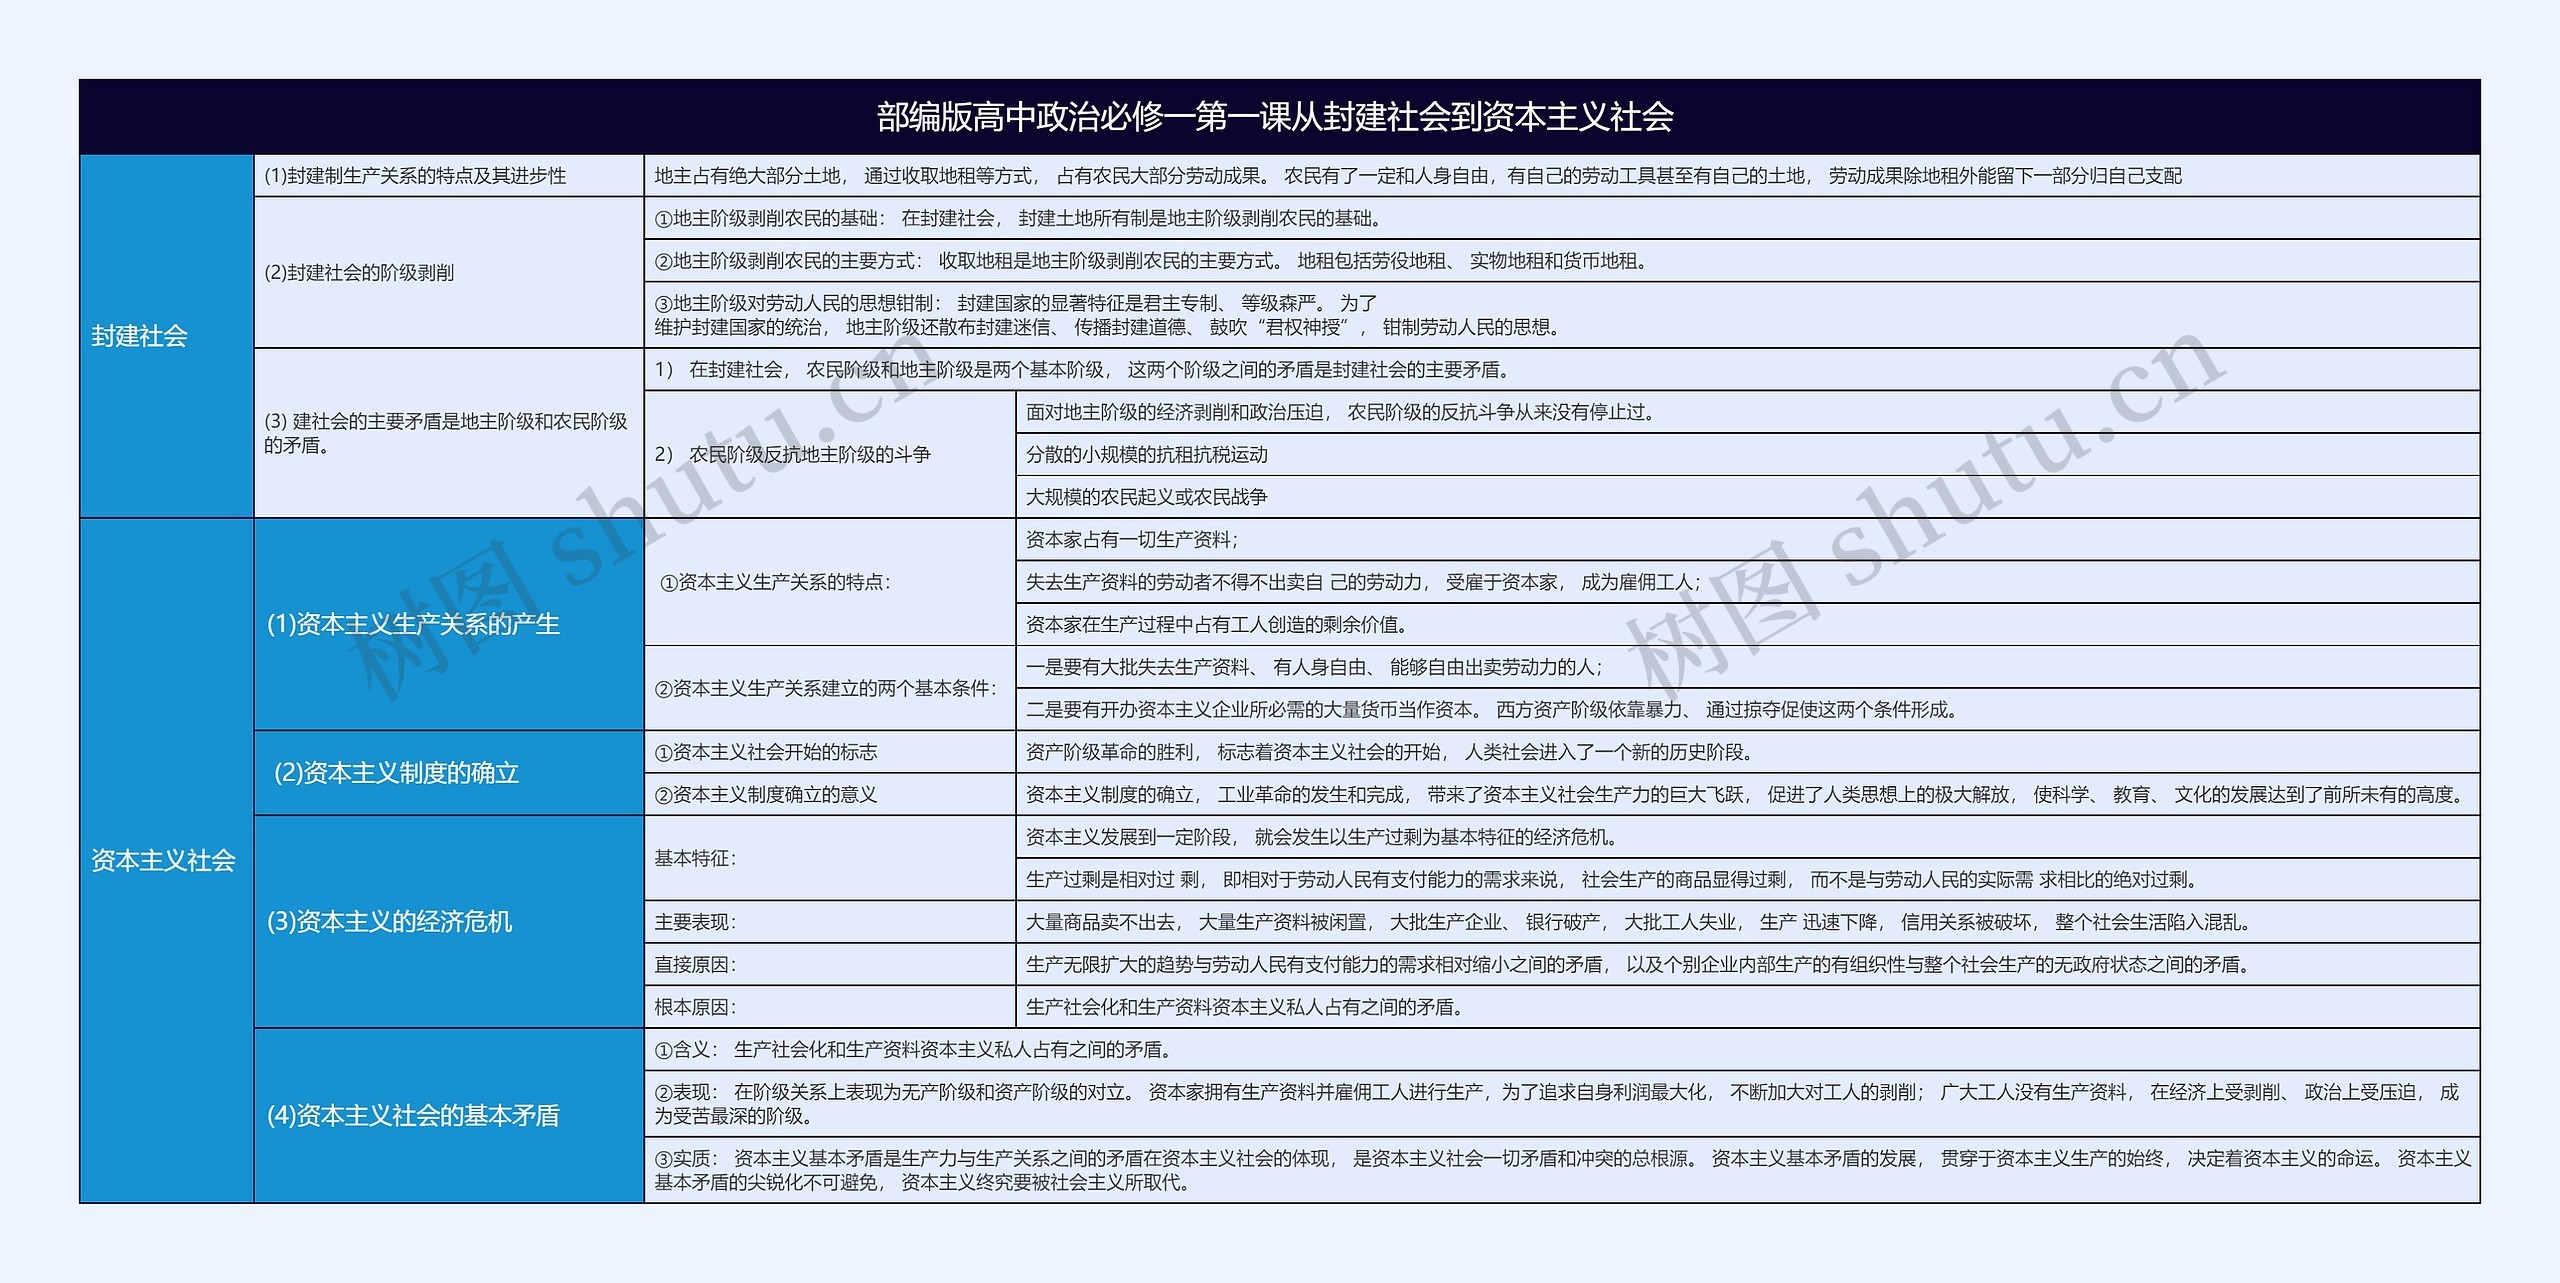Click the row 1) 在封建社会，农民阶级和地主阶级
Viewport: 2560px width, 1283px height.
click(x=1562, y=370)
